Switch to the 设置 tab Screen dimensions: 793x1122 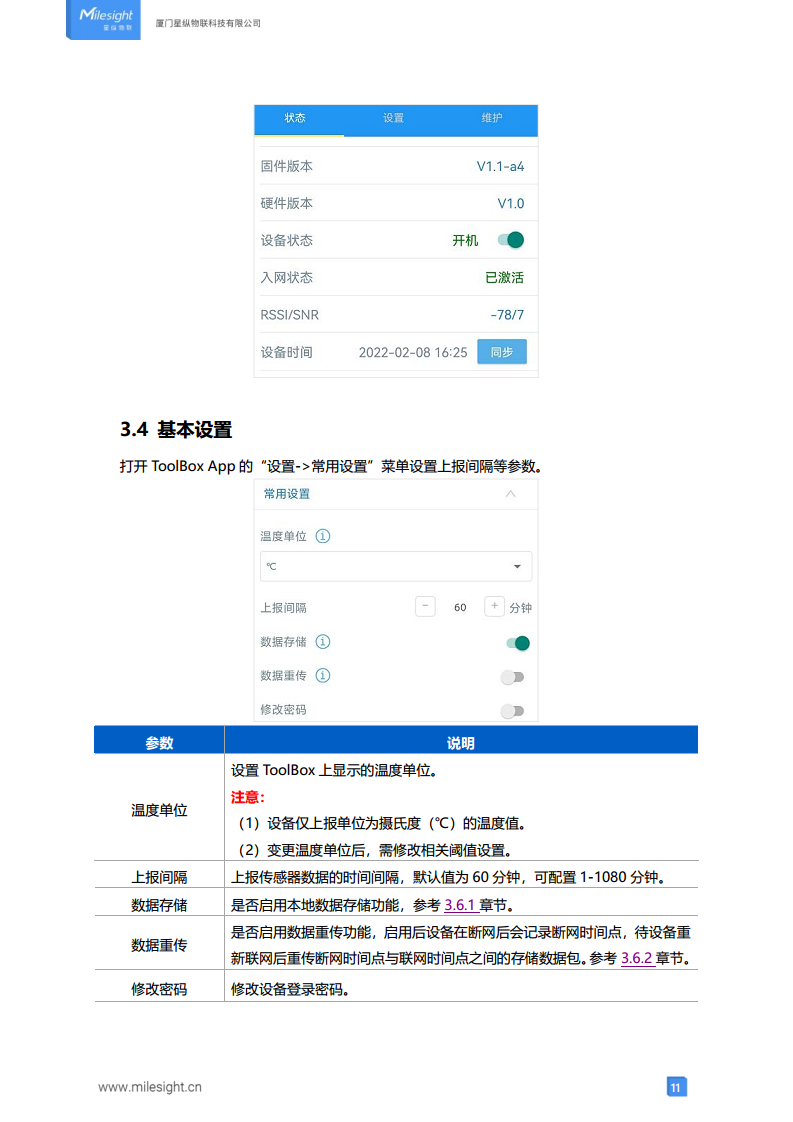pyautogui.click(x=393, y=118)
